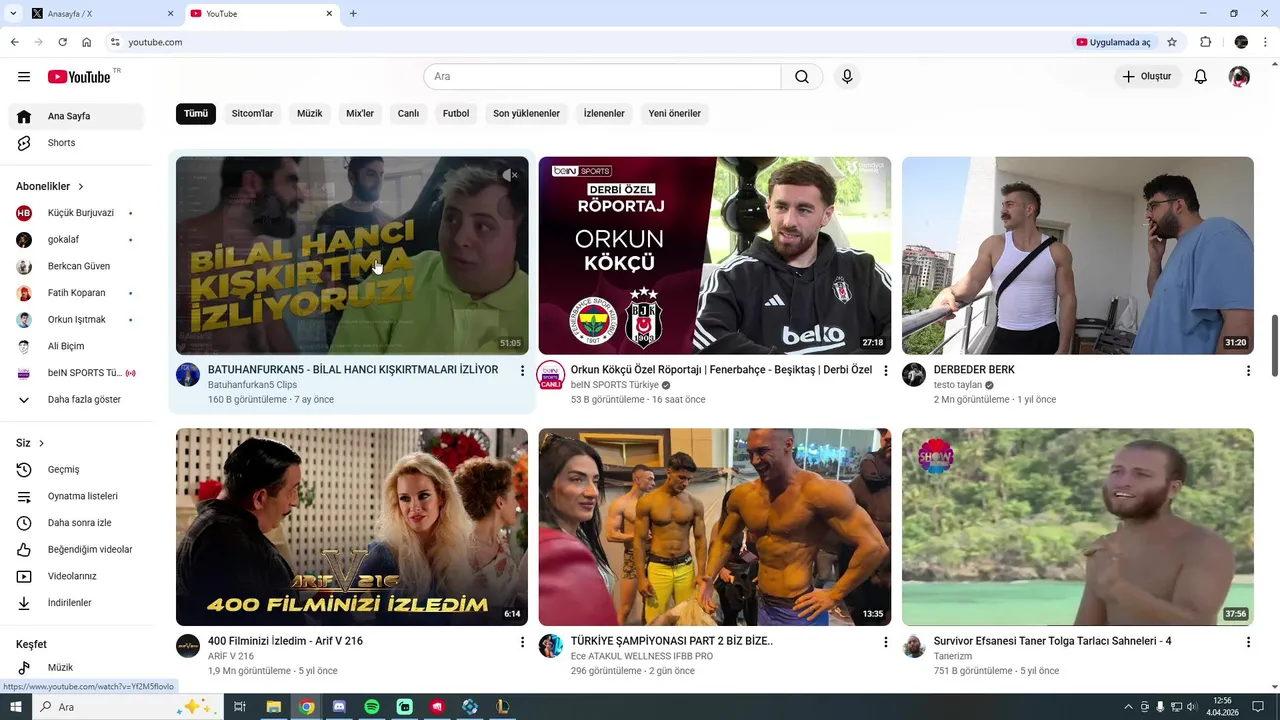Click Survivor Efsanesi Taner Tolga video title

tap(1052, 641)
